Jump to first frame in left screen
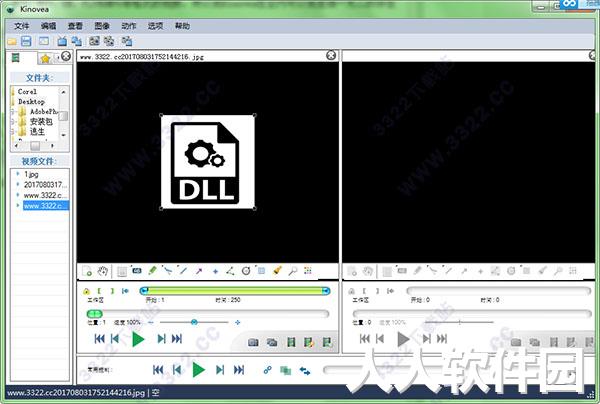The image size is (600, 404). pyautogui.click(x=99, y=339)
